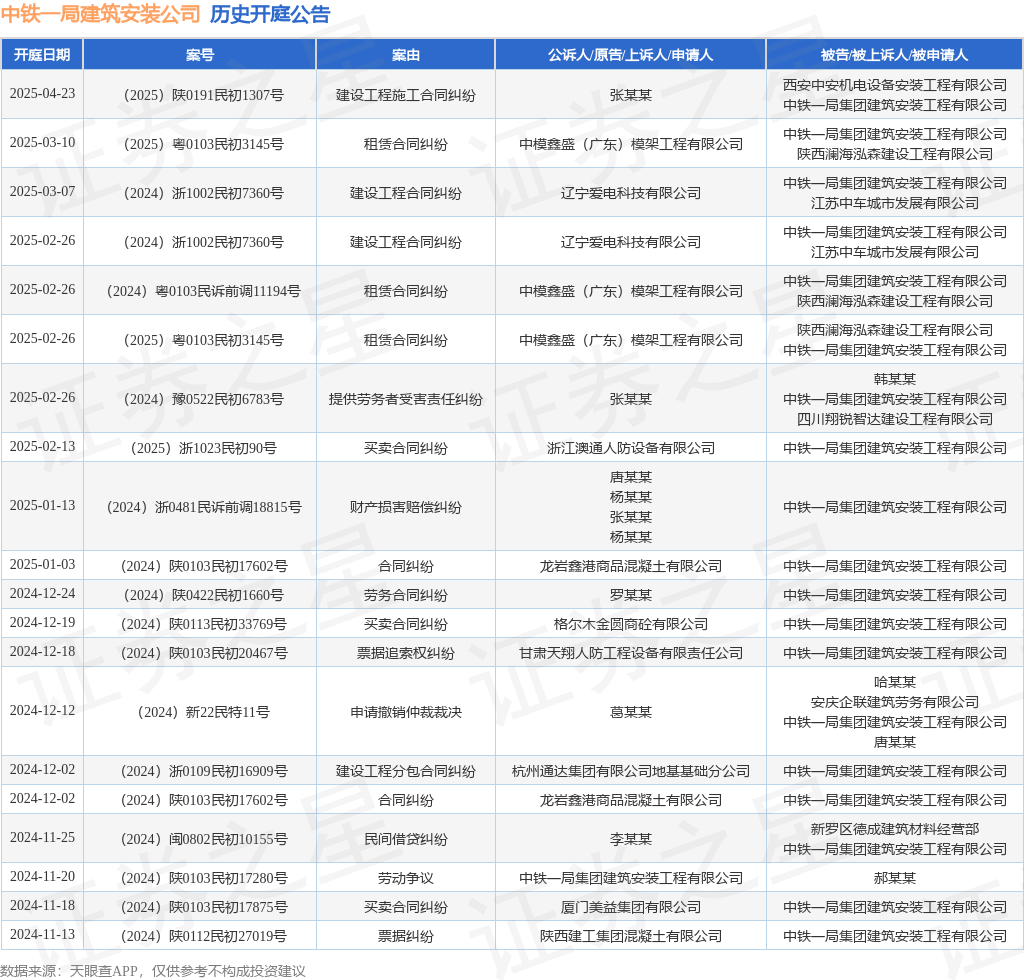Screen dimensions: 1024x980
Task: Click cause 劳动争议
Action: point(406,878)
